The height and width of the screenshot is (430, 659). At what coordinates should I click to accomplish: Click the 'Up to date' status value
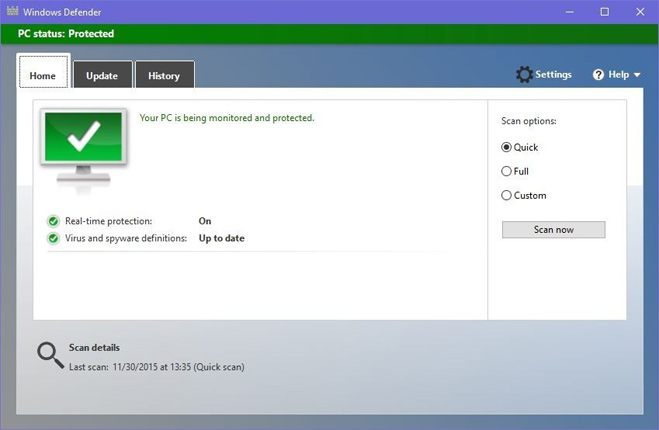tap(221, 238)
